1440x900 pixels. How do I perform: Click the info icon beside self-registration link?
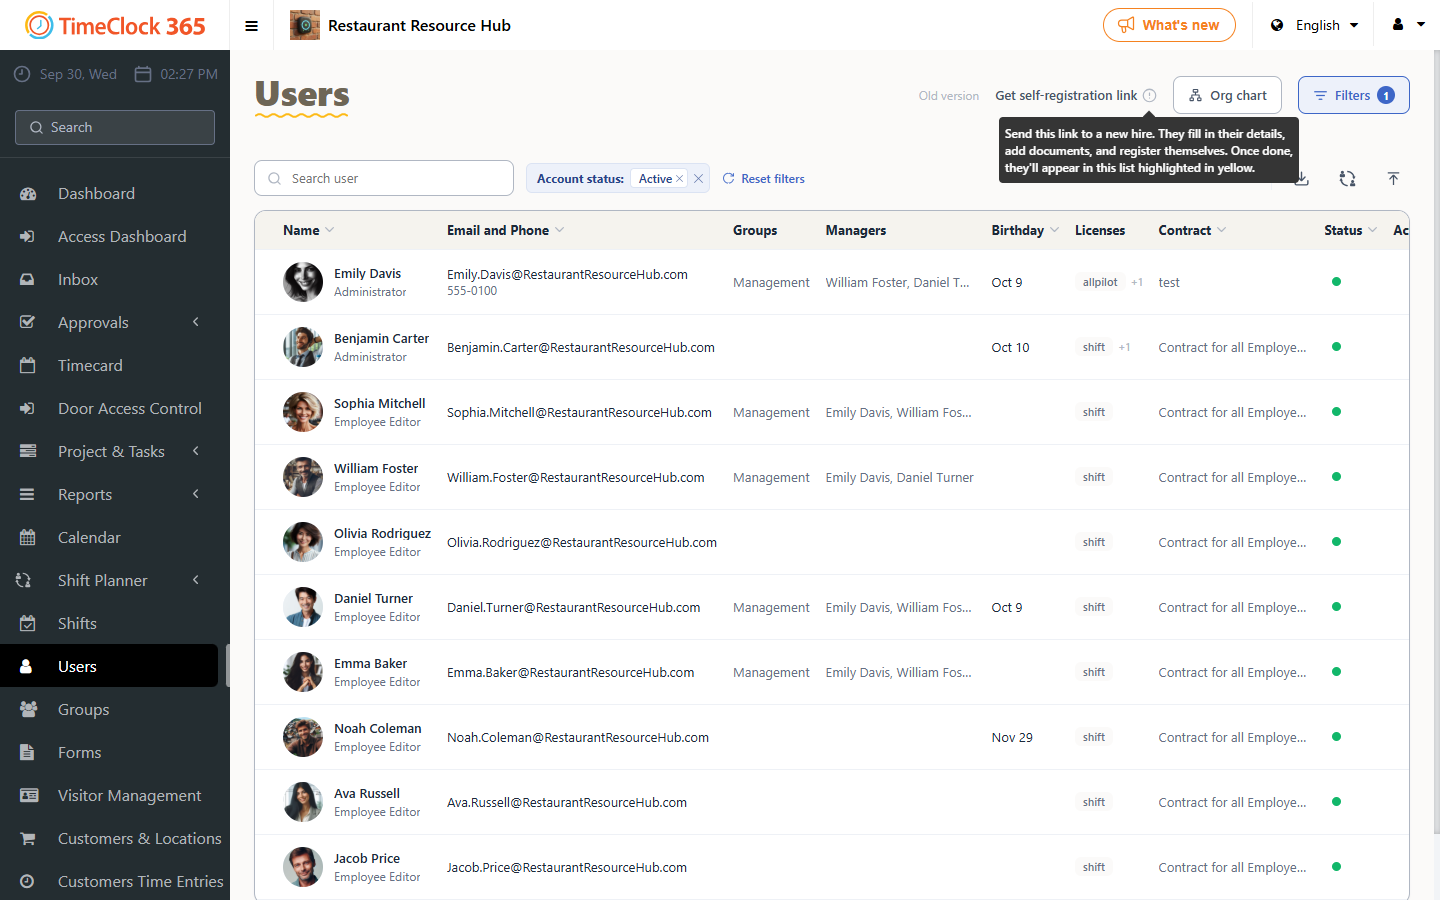click(1150, 96)
